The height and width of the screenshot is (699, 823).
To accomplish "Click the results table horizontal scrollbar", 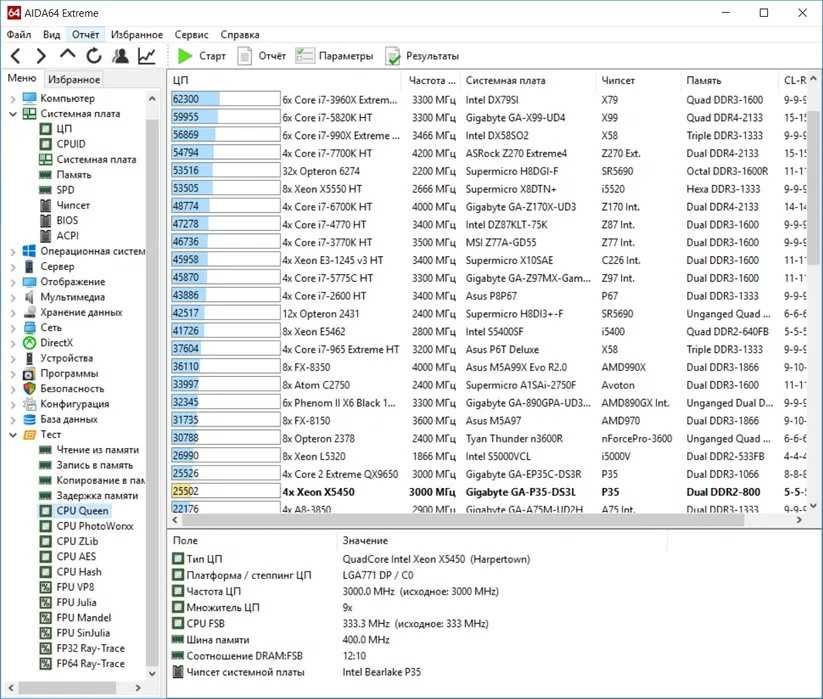I will click(x=464, y=520).
